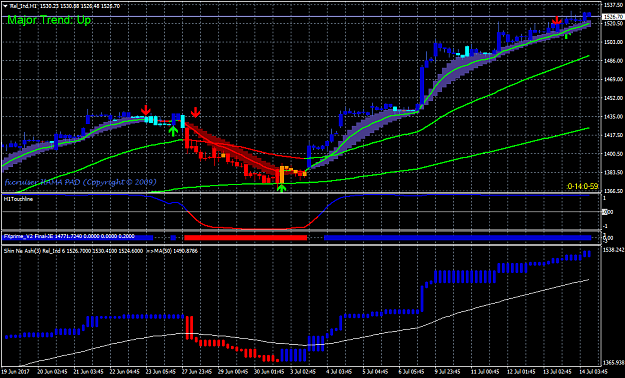Image resolution: width=625 pixels, height=378 pixels.
Task: Click the red FXprime histogram bar
Action: point(246,238)
